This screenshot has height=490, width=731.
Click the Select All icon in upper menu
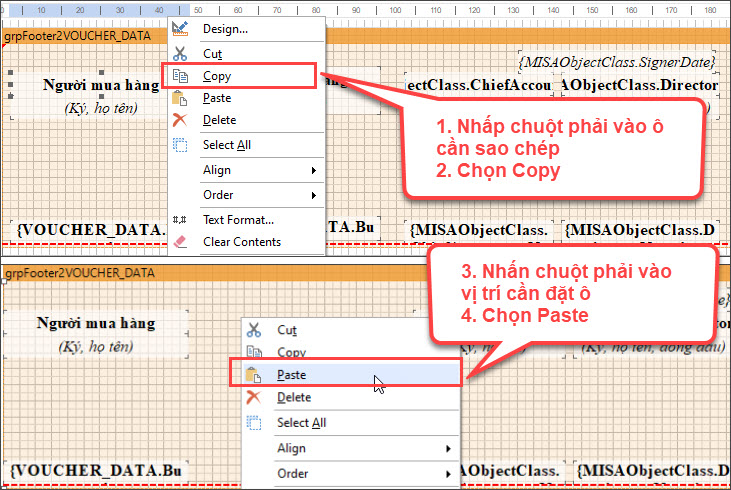[180, 145]
